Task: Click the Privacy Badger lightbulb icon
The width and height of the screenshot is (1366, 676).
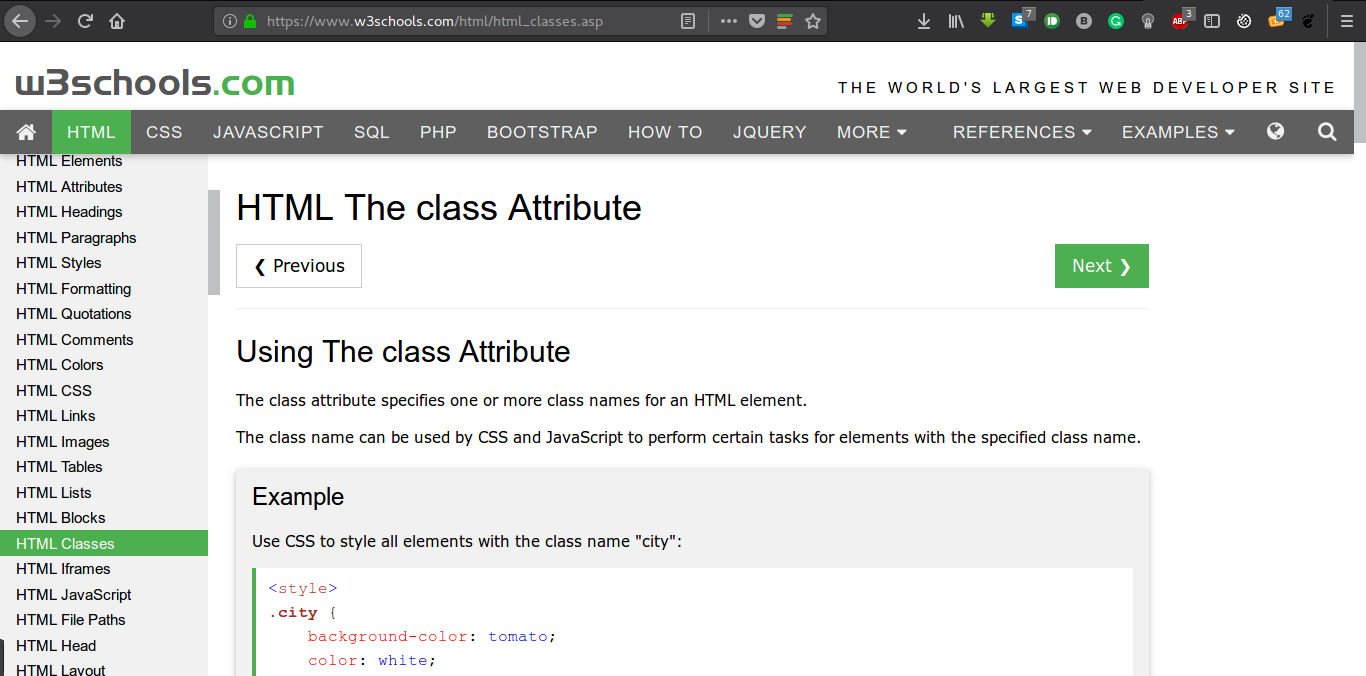Action: (1147, 20)
